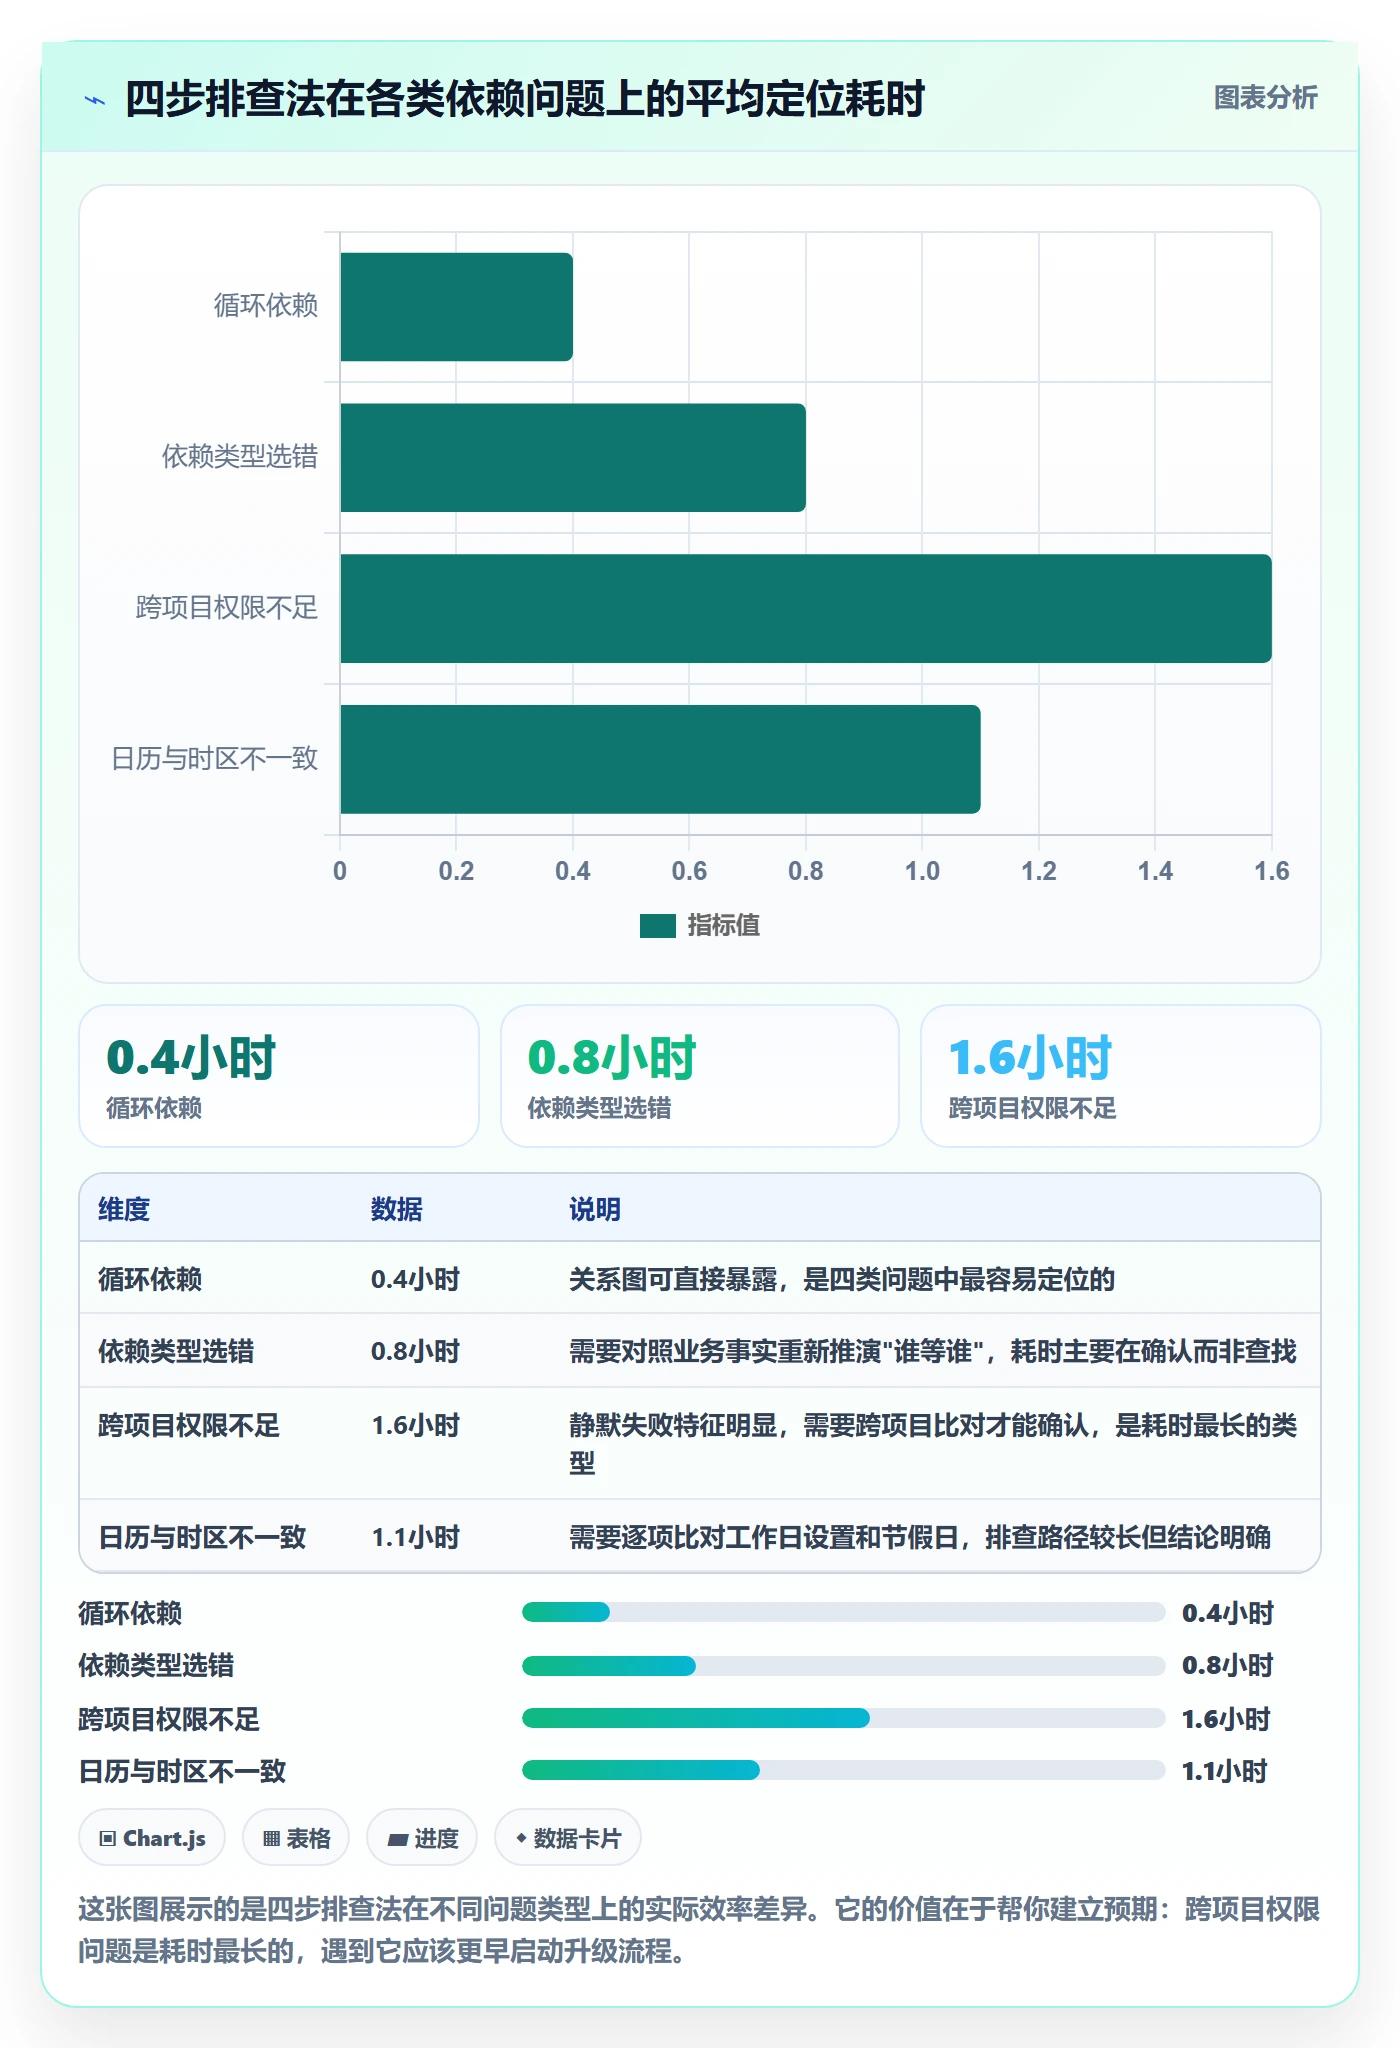The width and height of the screenshot is (1400, 2048).
Task: Click the 表格 tag grid icon
Action: coord(271,1838)
